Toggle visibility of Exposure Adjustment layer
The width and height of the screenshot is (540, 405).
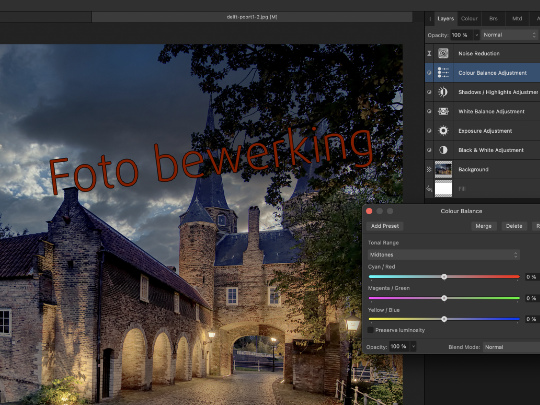pyautogui.click(x=429, y=131)
